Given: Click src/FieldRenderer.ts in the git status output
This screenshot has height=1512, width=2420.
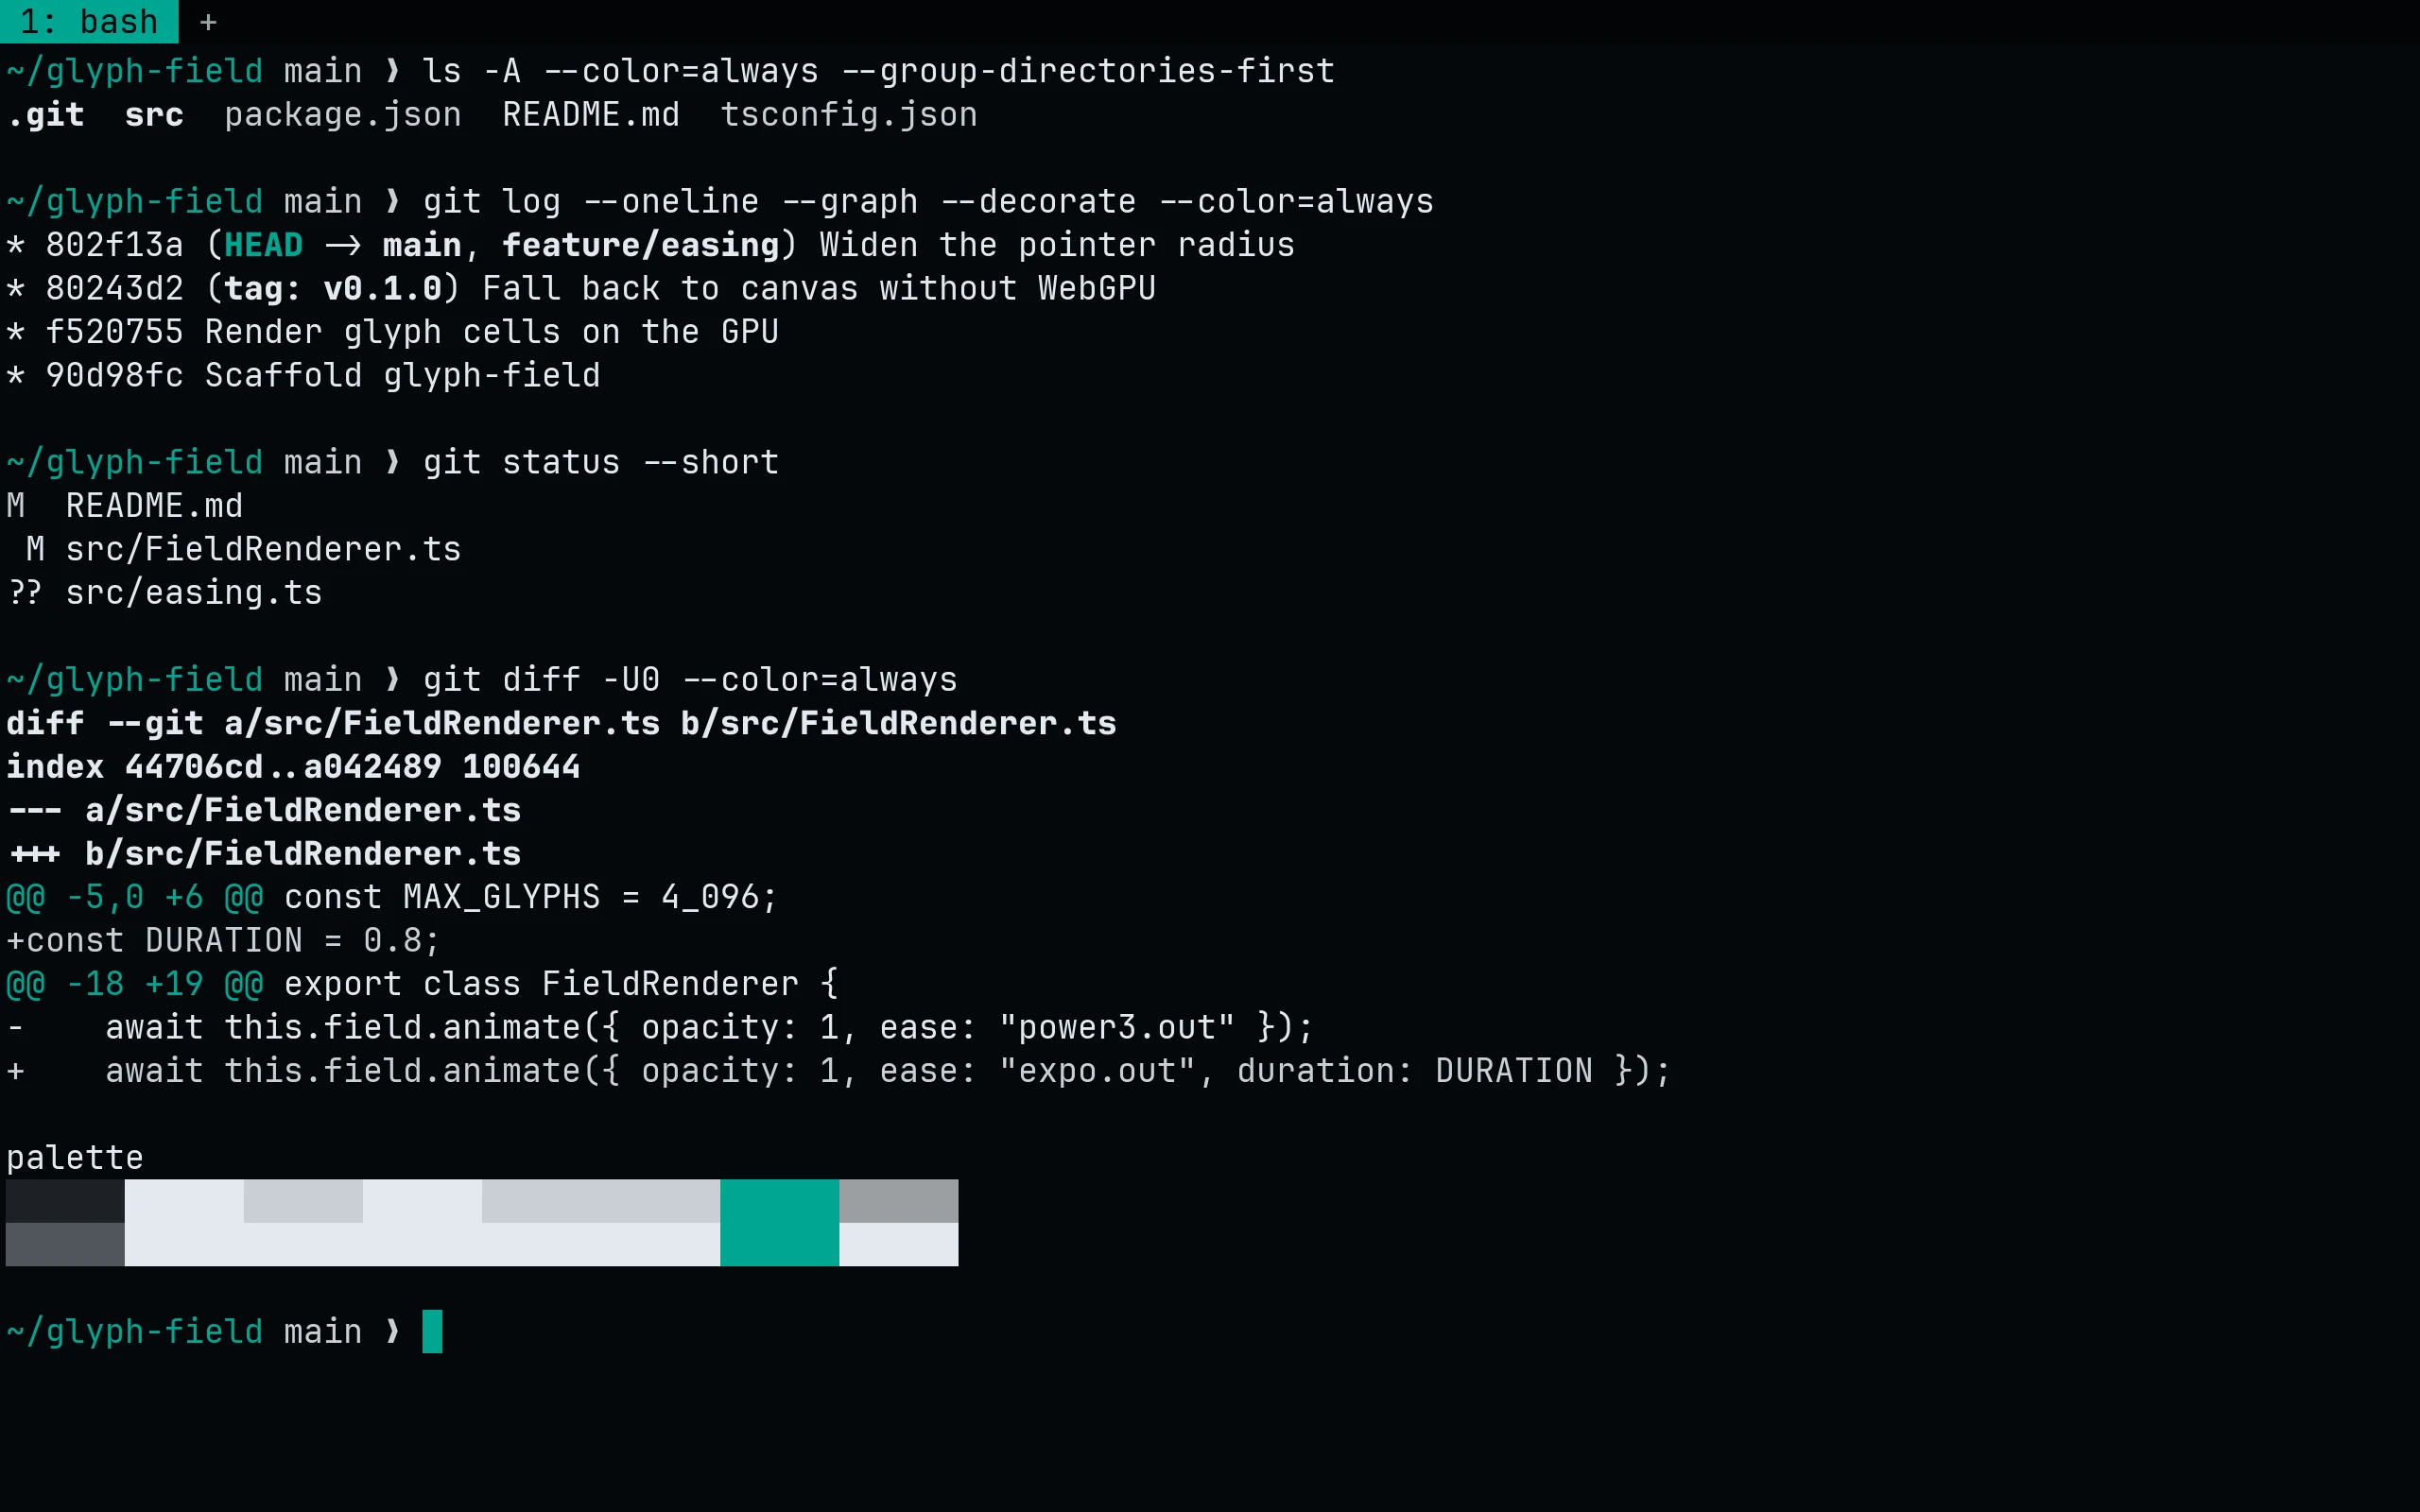Looking at the screenshot, I should [263, 549].
